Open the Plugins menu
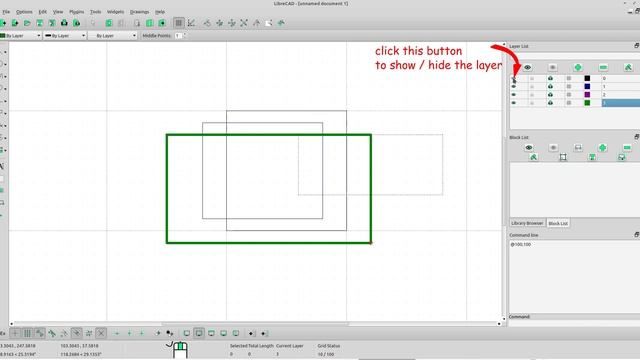Screen dimensions: 640x360 (x=76, y=12)
